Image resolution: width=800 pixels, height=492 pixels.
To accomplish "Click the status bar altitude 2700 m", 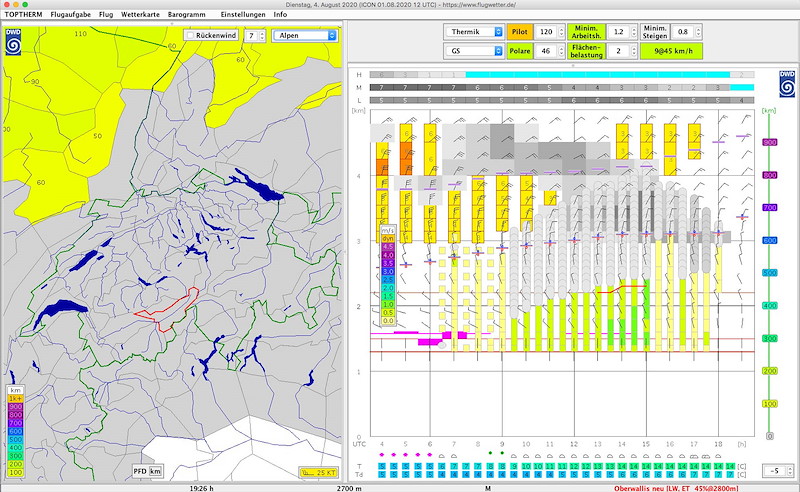I will click(x=349, y=488).
